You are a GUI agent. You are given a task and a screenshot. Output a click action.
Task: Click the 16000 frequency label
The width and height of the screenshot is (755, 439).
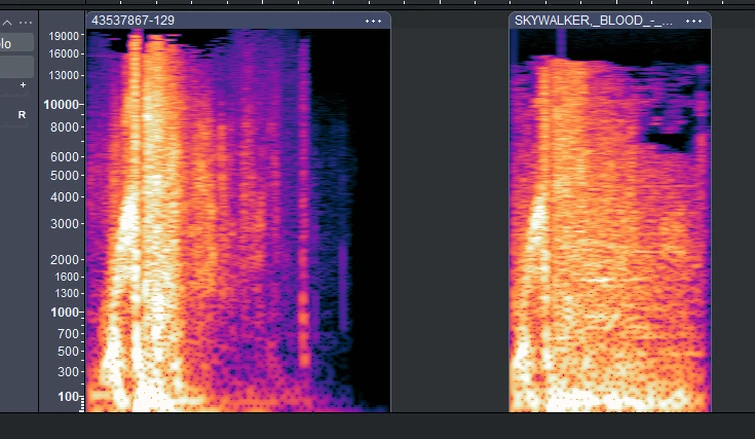pyautogui.click(x=64, y=54)
